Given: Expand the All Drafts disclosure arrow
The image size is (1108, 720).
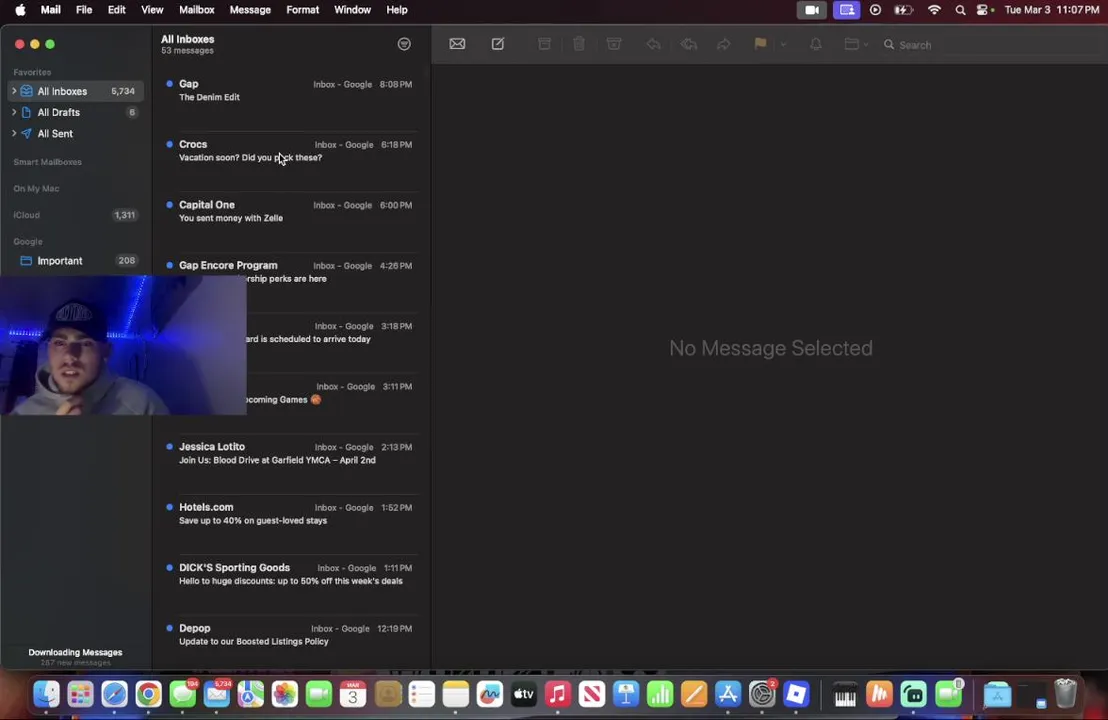Looking at the screenshot, I should [14, 112].
